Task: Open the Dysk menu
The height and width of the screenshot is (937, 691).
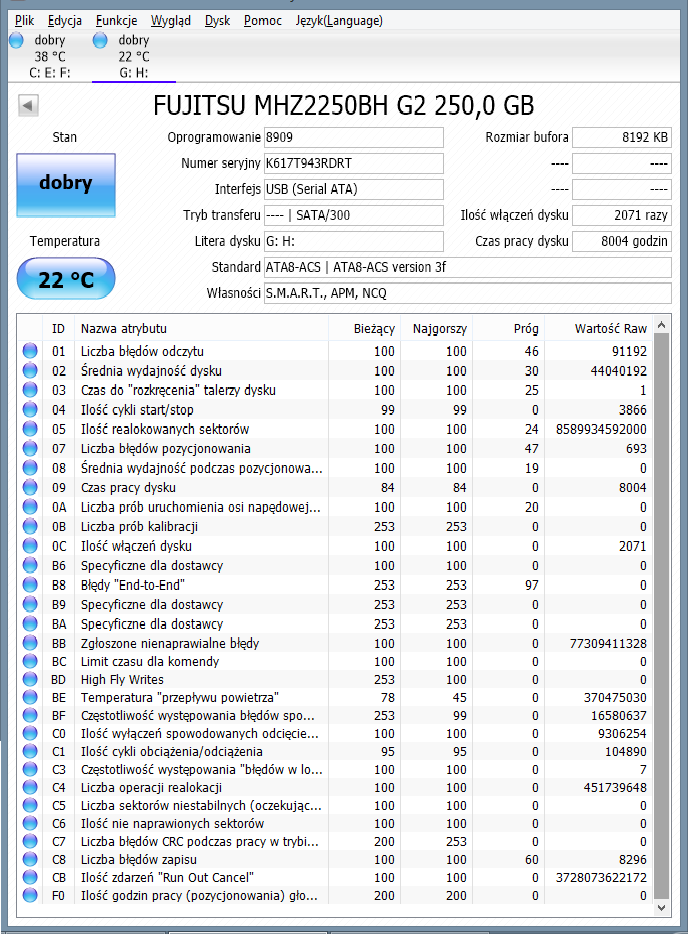Action: click(217, 21)
